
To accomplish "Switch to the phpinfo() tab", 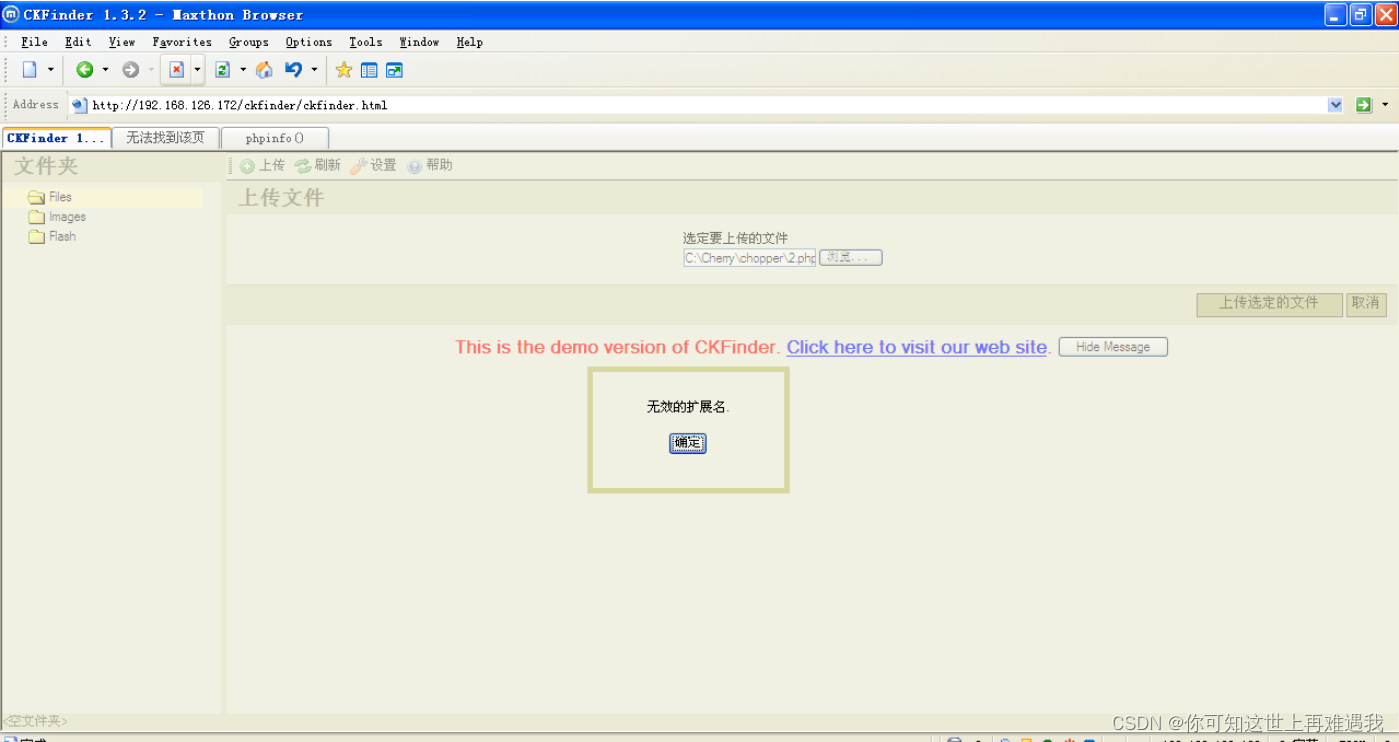I will [275, 137].
